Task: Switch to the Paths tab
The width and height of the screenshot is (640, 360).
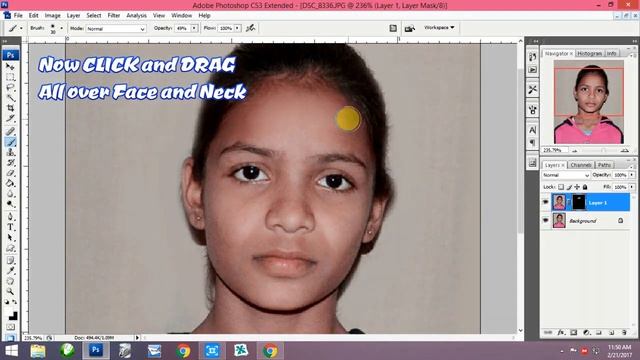Action: pos(604,165)
